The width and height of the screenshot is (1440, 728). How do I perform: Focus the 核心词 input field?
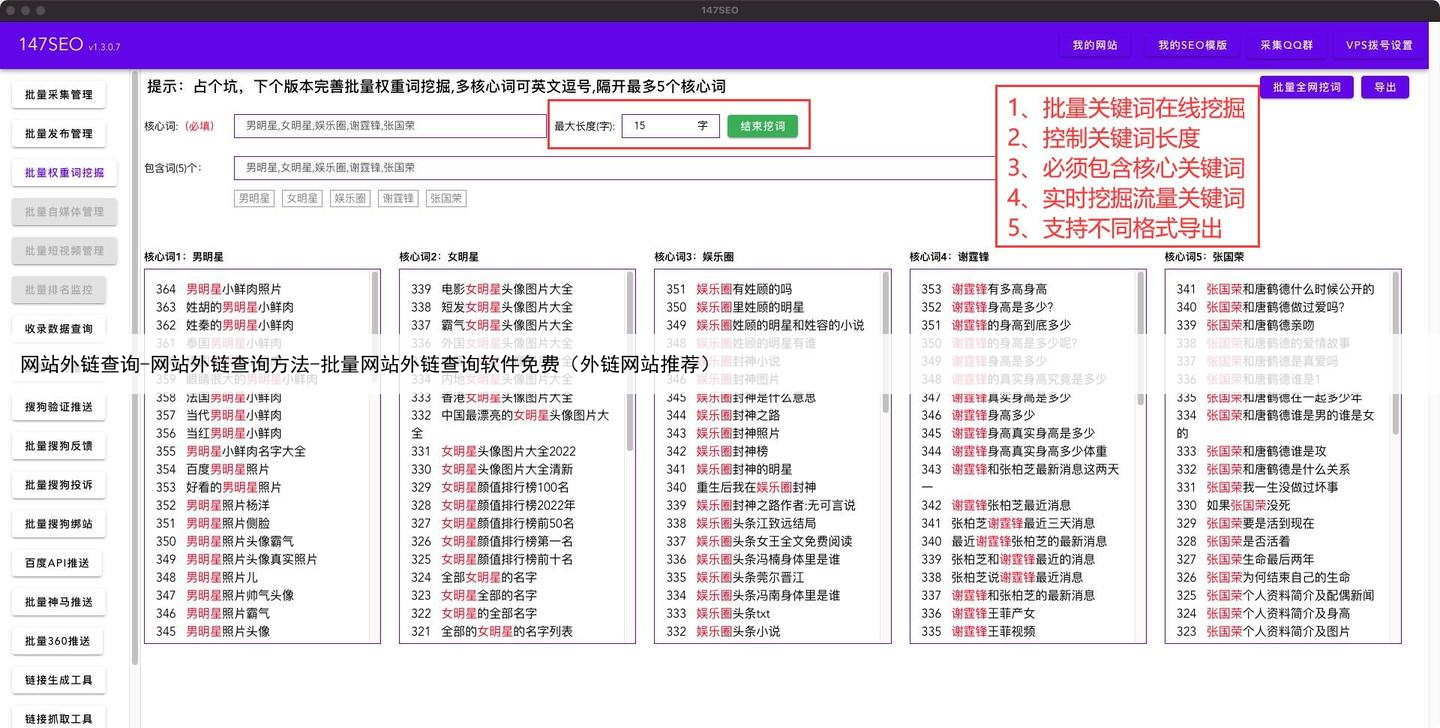click(x=390, y=126)
